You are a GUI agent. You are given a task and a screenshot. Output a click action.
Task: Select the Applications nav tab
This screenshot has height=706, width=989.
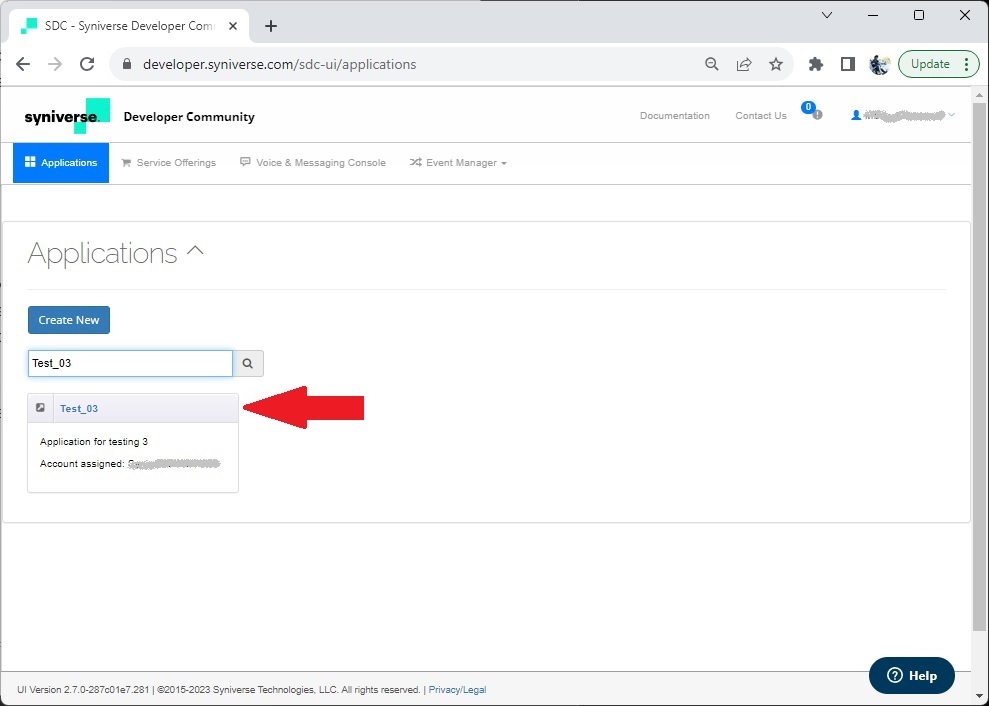click(x=61, y=162)
